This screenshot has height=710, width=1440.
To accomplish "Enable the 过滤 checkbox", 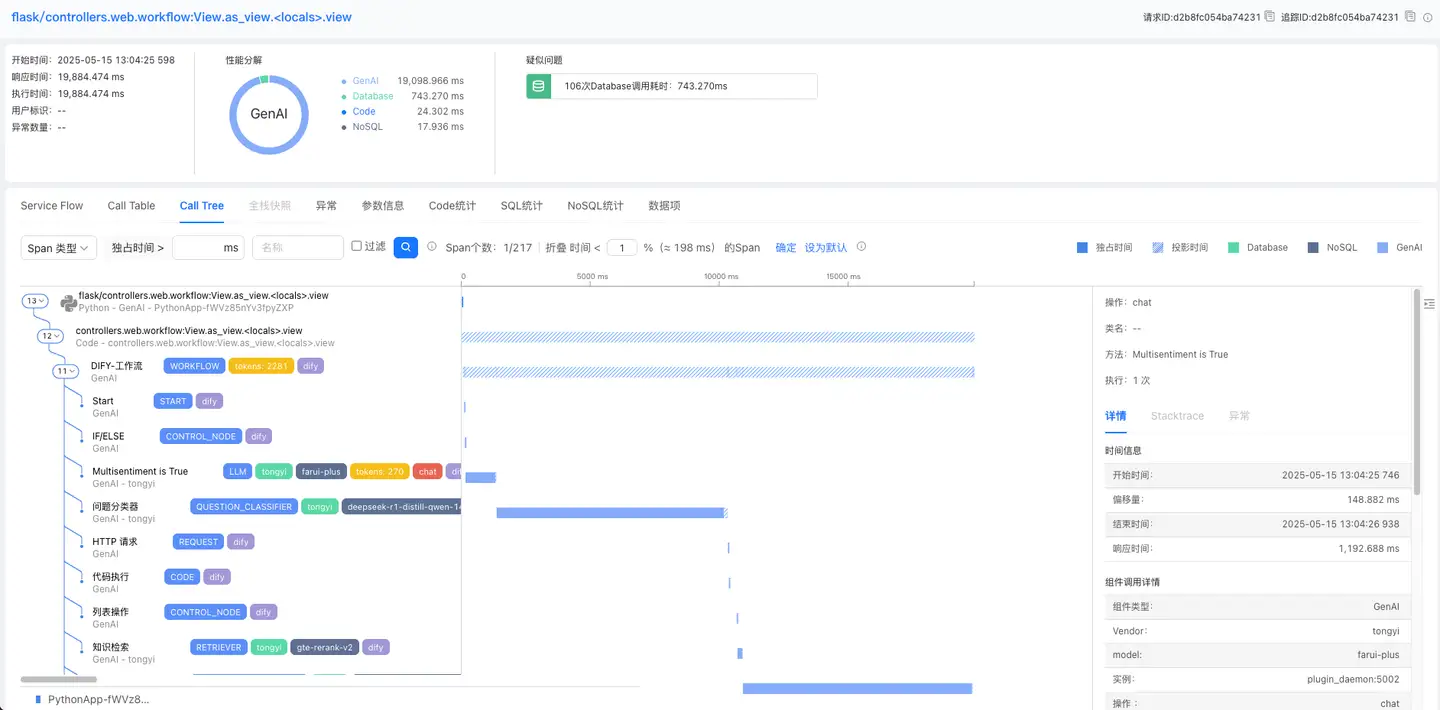I will tap(356, 246).
